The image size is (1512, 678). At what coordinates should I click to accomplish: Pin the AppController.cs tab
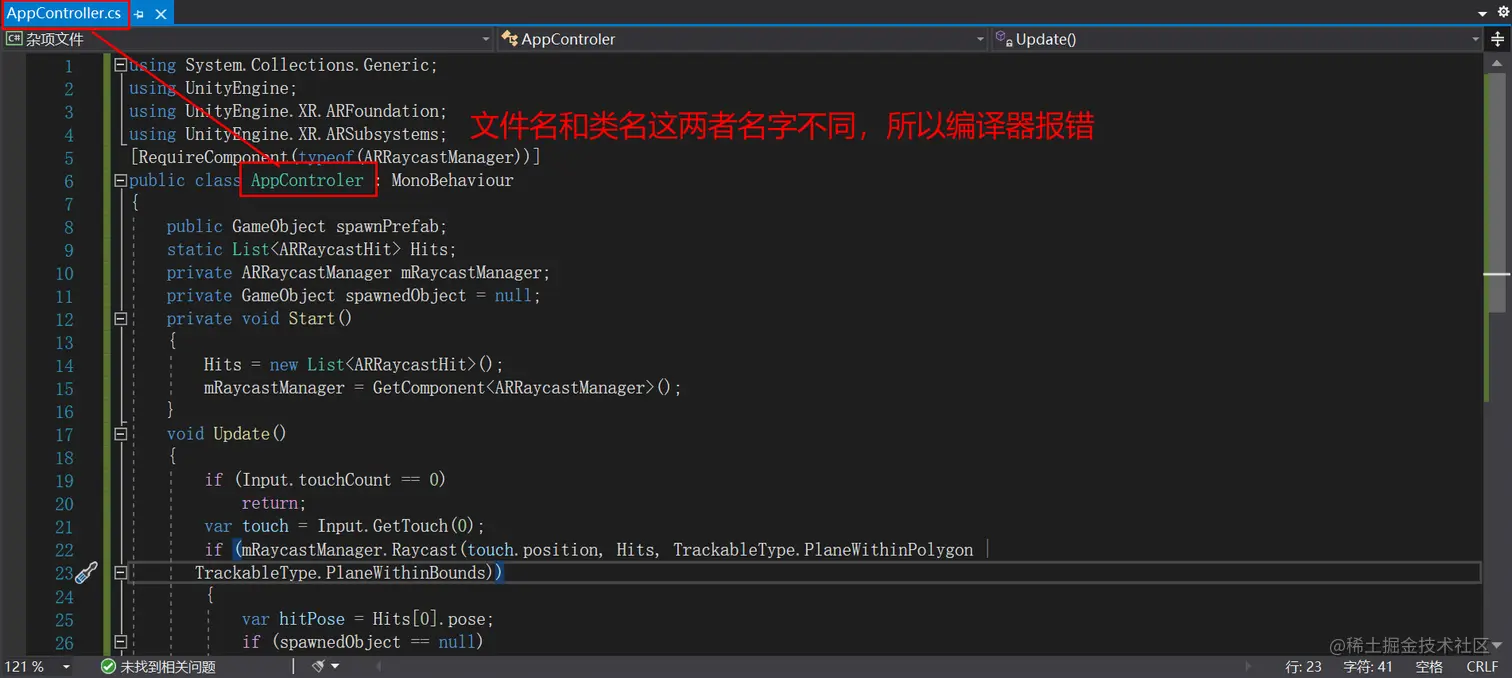click(139, 14)
